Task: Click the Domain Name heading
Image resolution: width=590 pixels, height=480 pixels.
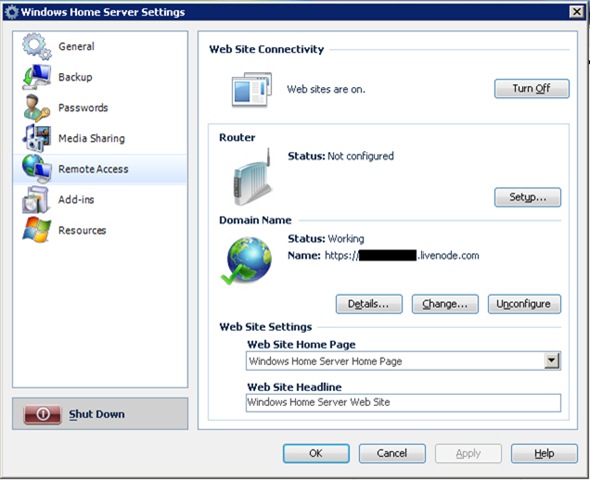Action: click(x=255, y=220)
